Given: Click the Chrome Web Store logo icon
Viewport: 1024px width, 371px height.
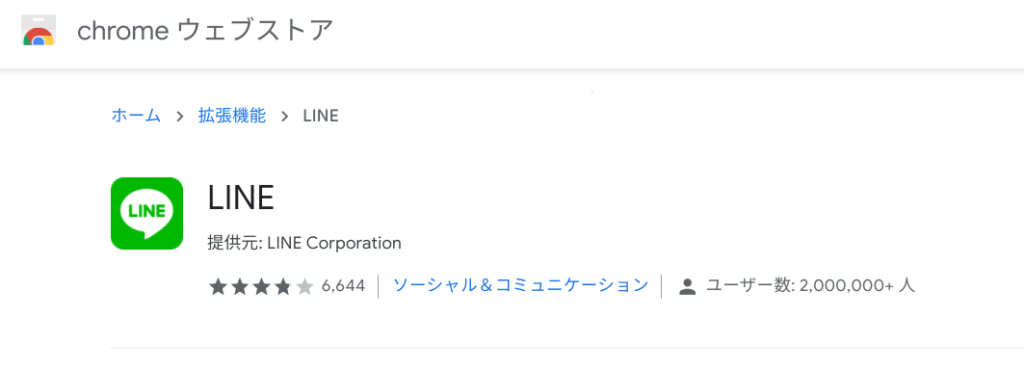Looking at the screenshot, I should point(39,31).
